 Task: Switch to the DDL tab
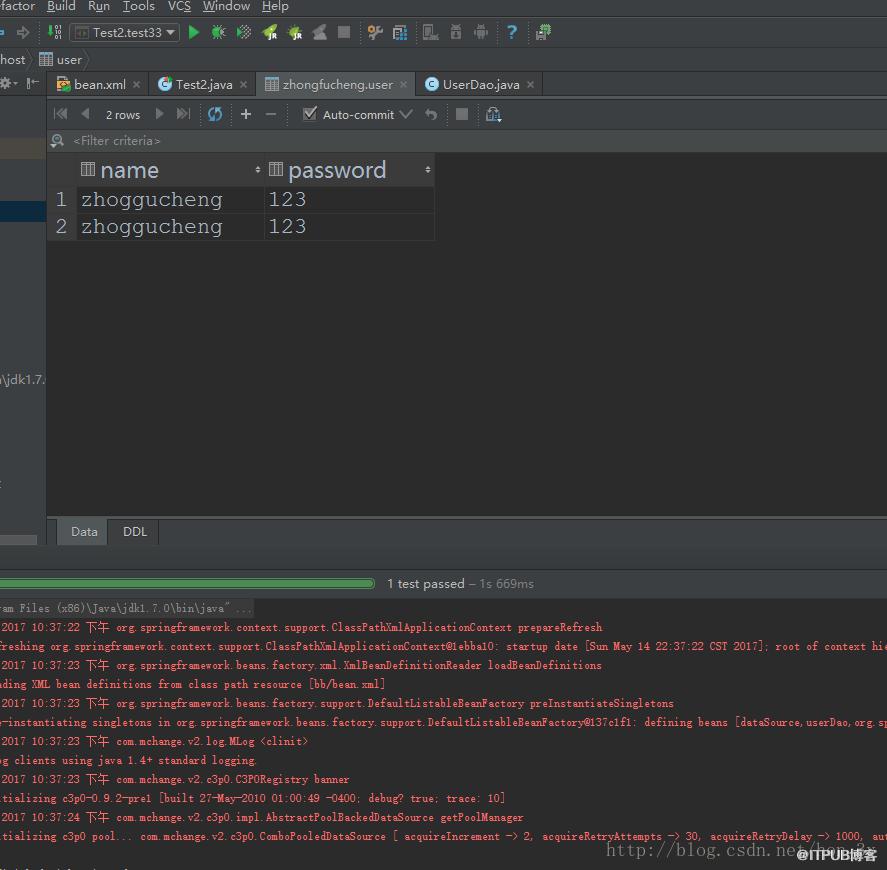[x=135, y=532]
